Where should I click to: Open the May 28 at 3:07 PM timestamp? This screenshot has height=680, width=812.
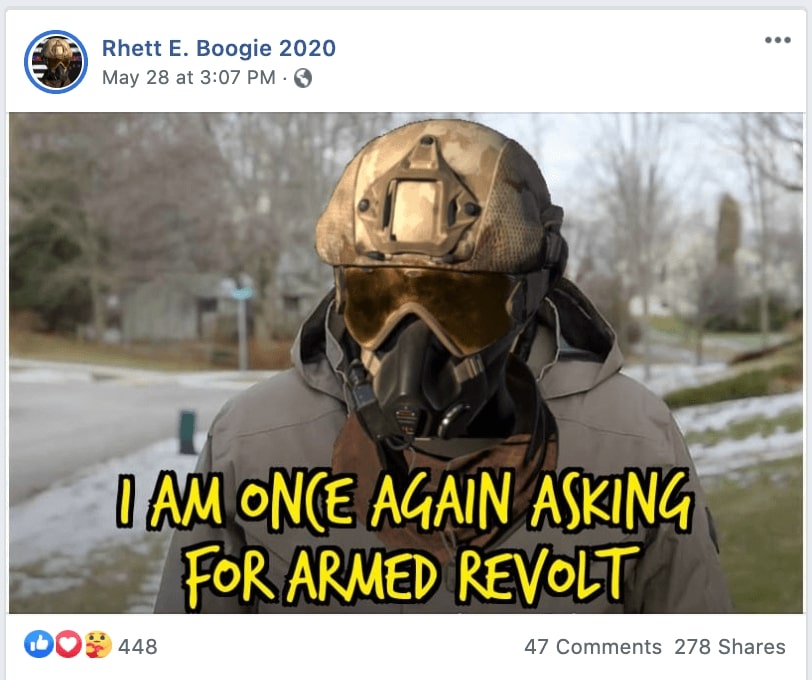(x=188, y=78)
